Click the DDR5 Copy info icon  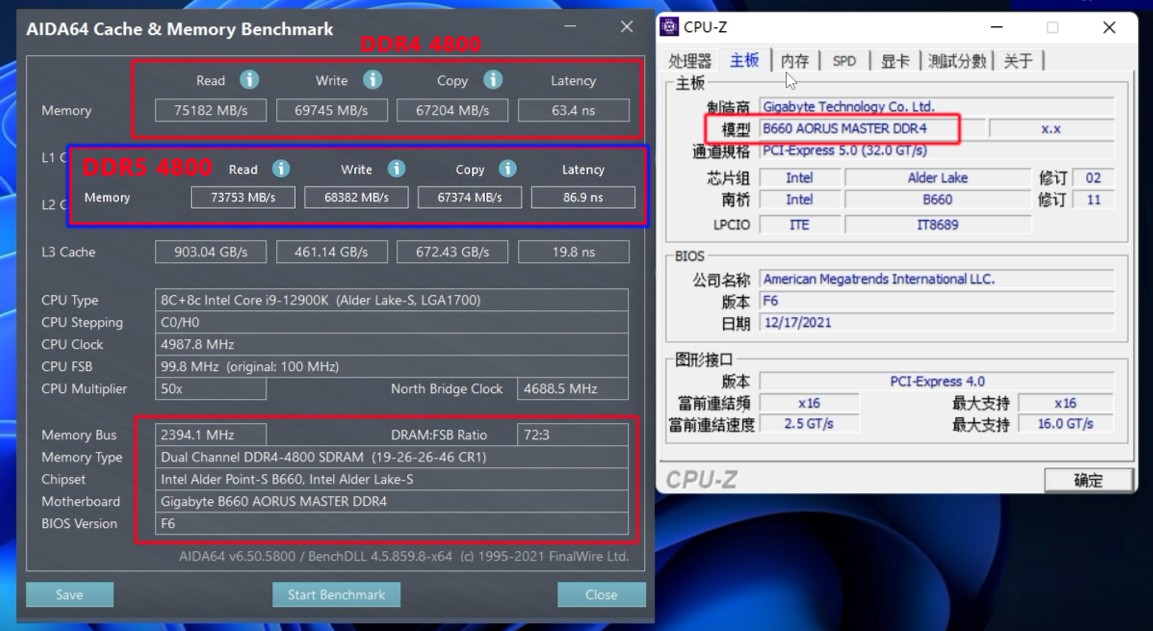click(x=508, y=168)
